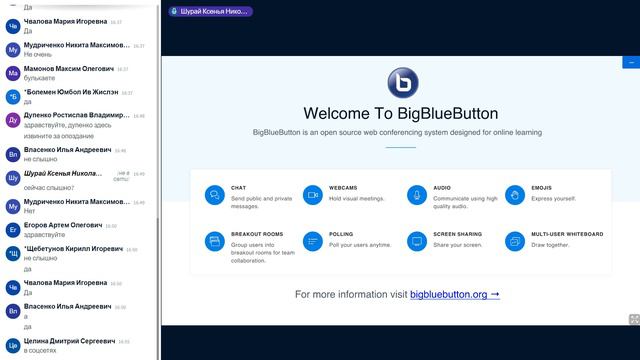Click message 'в соцсетях'
Image resolution: width=640 pixels, height=360 pixels.
40,351
